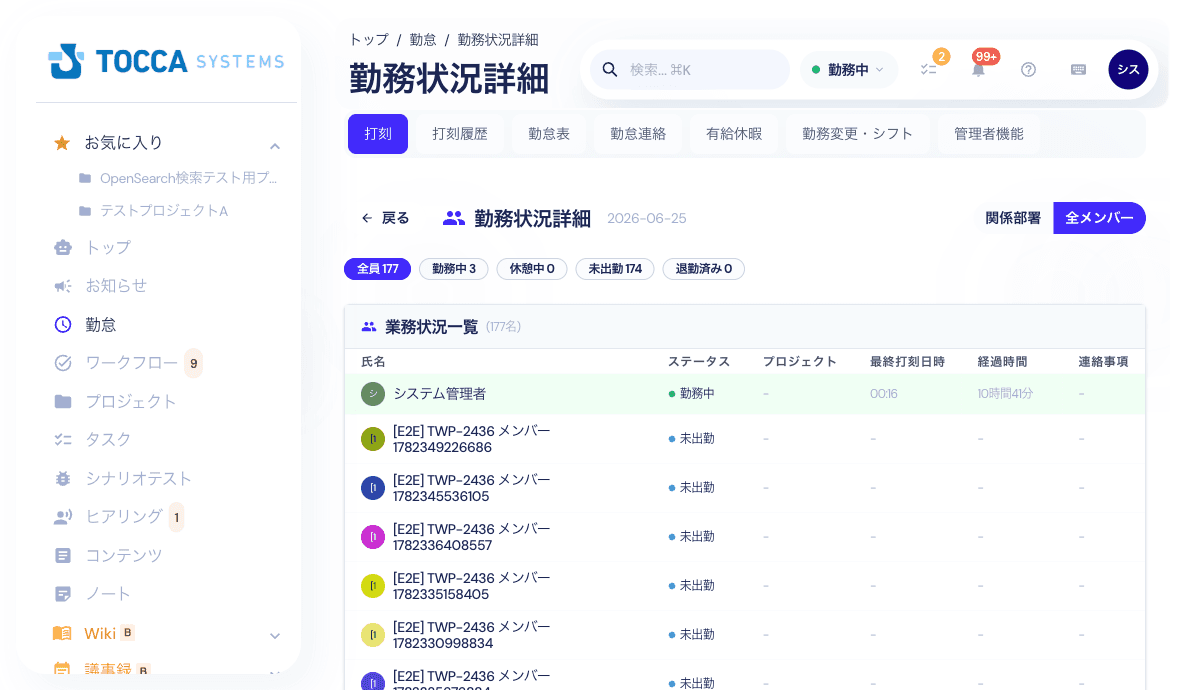Click avatar of member 1782345536105
Image resolution: width=1200 pixels, height=690 pixels.
[x=373, y=488]
